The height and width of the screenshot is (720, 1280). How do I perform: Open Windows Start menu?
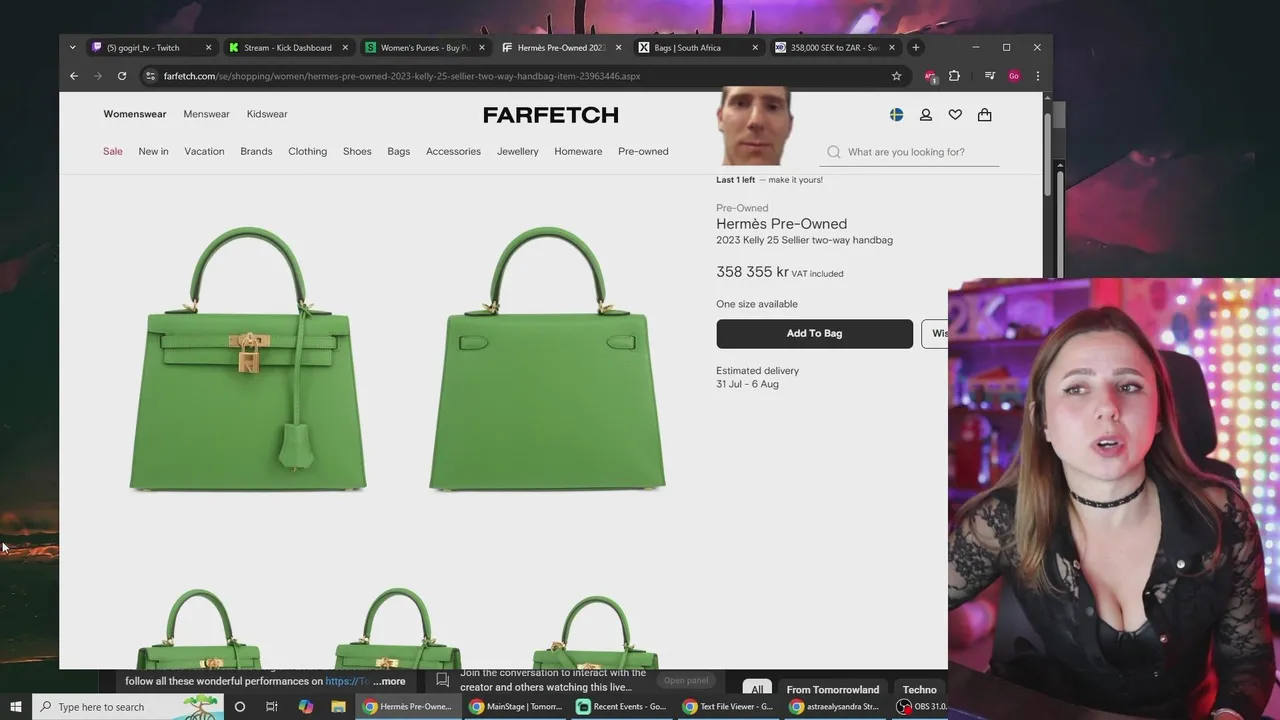[x=15, y=706]
